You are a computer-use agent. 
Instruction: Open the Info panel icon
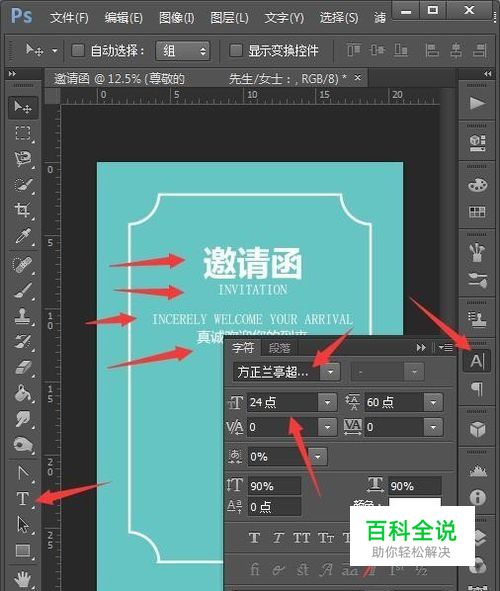(477, 498)
